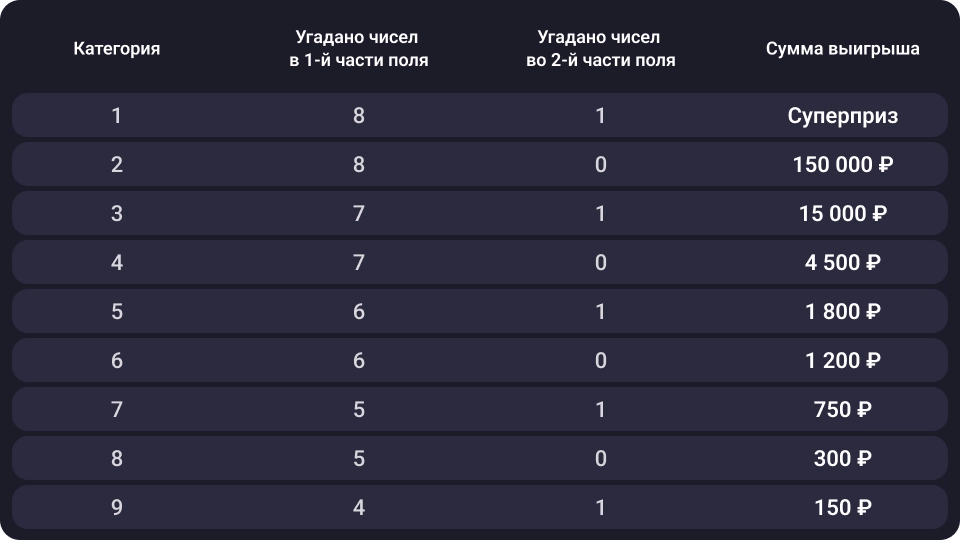This screenshot has width=960, height=540.
Task: Select the 150 ₽ prize amount
Action: pyautogui.click(x=842, y=508)
